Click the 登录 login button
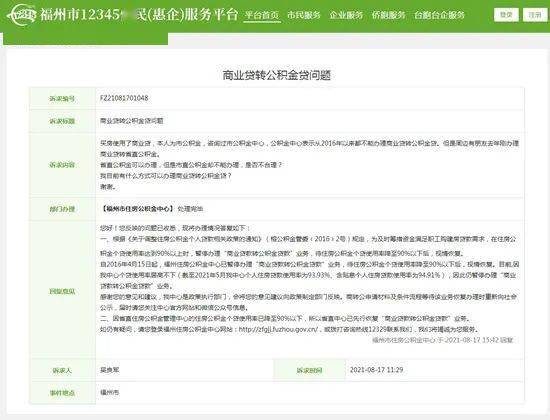This screenshot has height=420, width=550. point(506,15)
